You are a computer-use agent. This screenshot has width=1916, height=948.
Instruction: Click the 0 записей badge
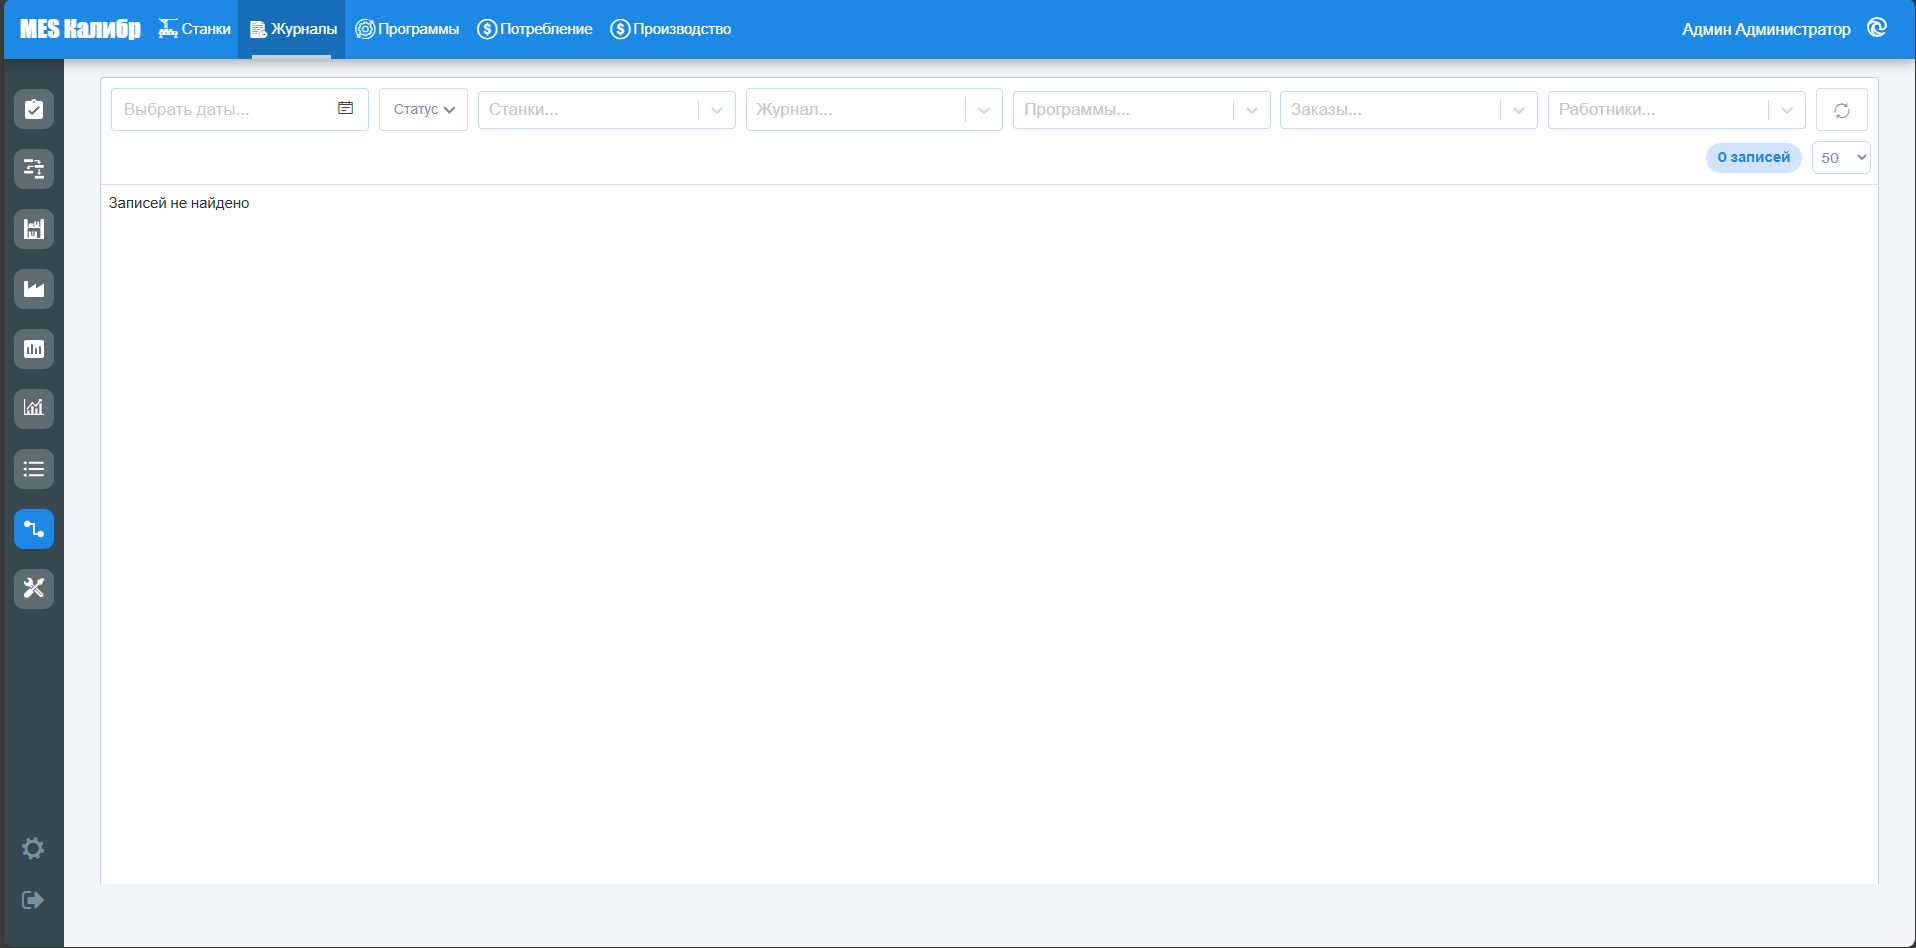coord(1754,158)
